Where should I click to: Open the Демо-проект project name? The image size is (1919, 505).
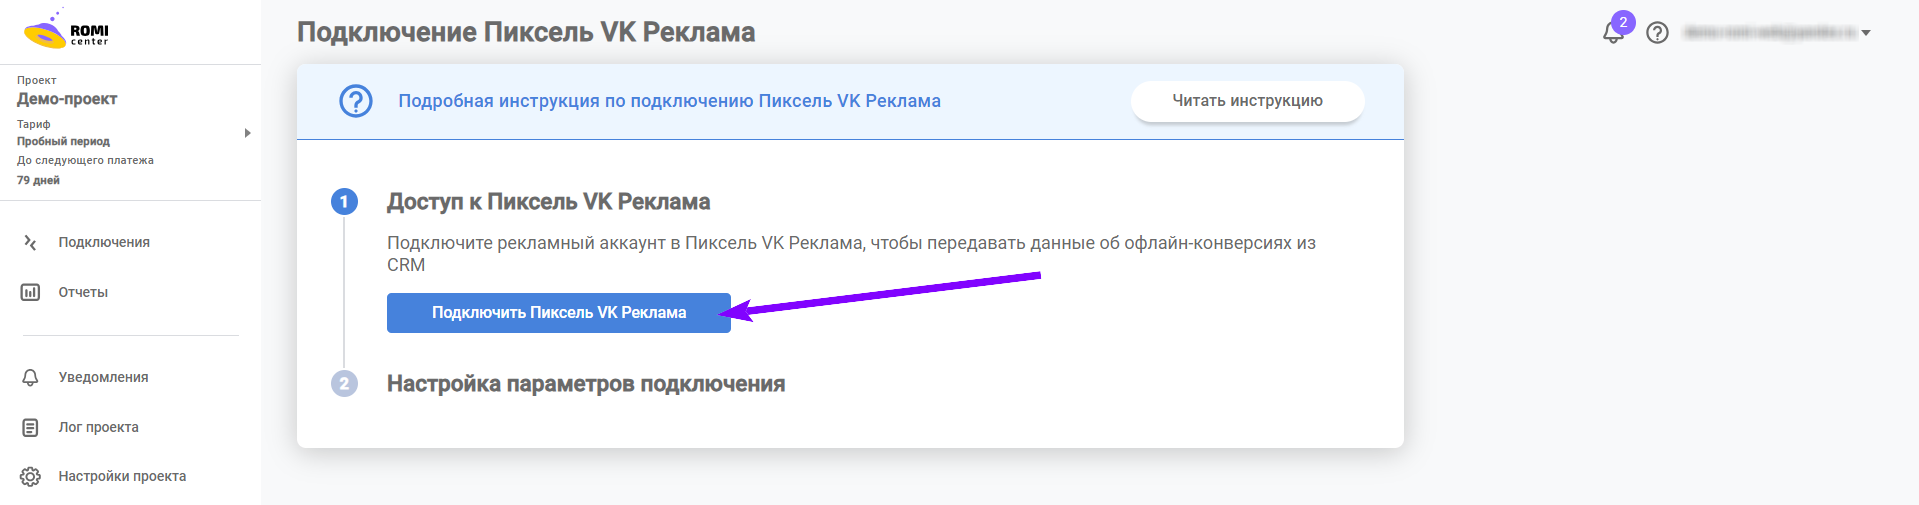(x=67, y=99)
